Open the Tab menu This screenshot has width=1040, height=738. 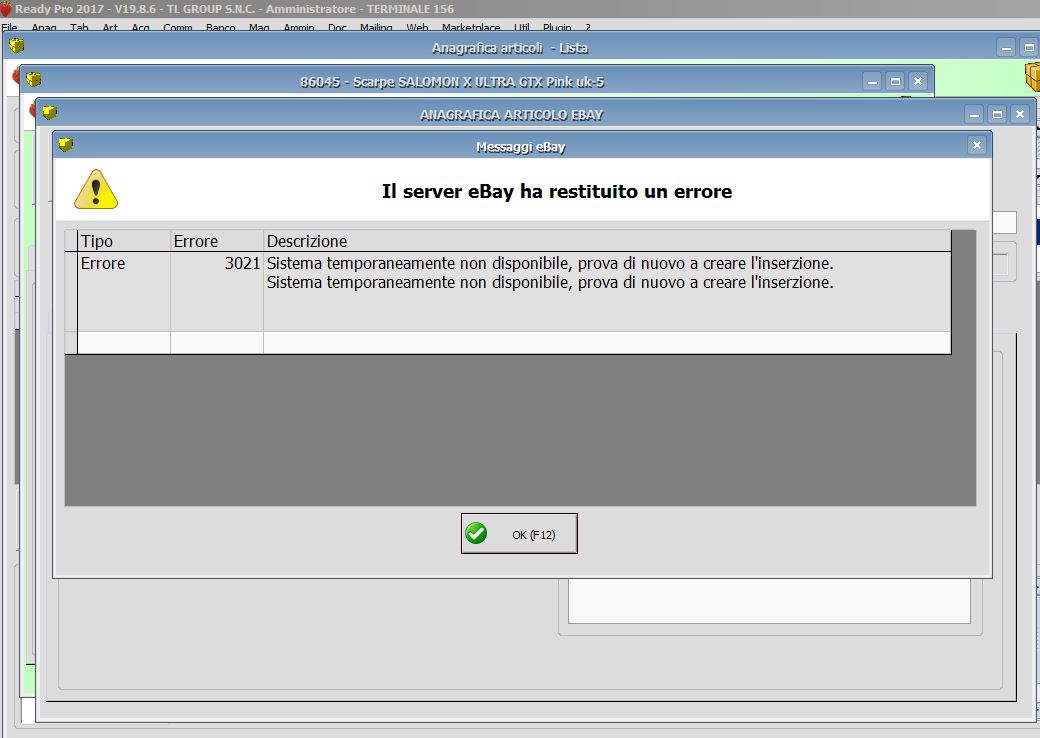[79, 28]
